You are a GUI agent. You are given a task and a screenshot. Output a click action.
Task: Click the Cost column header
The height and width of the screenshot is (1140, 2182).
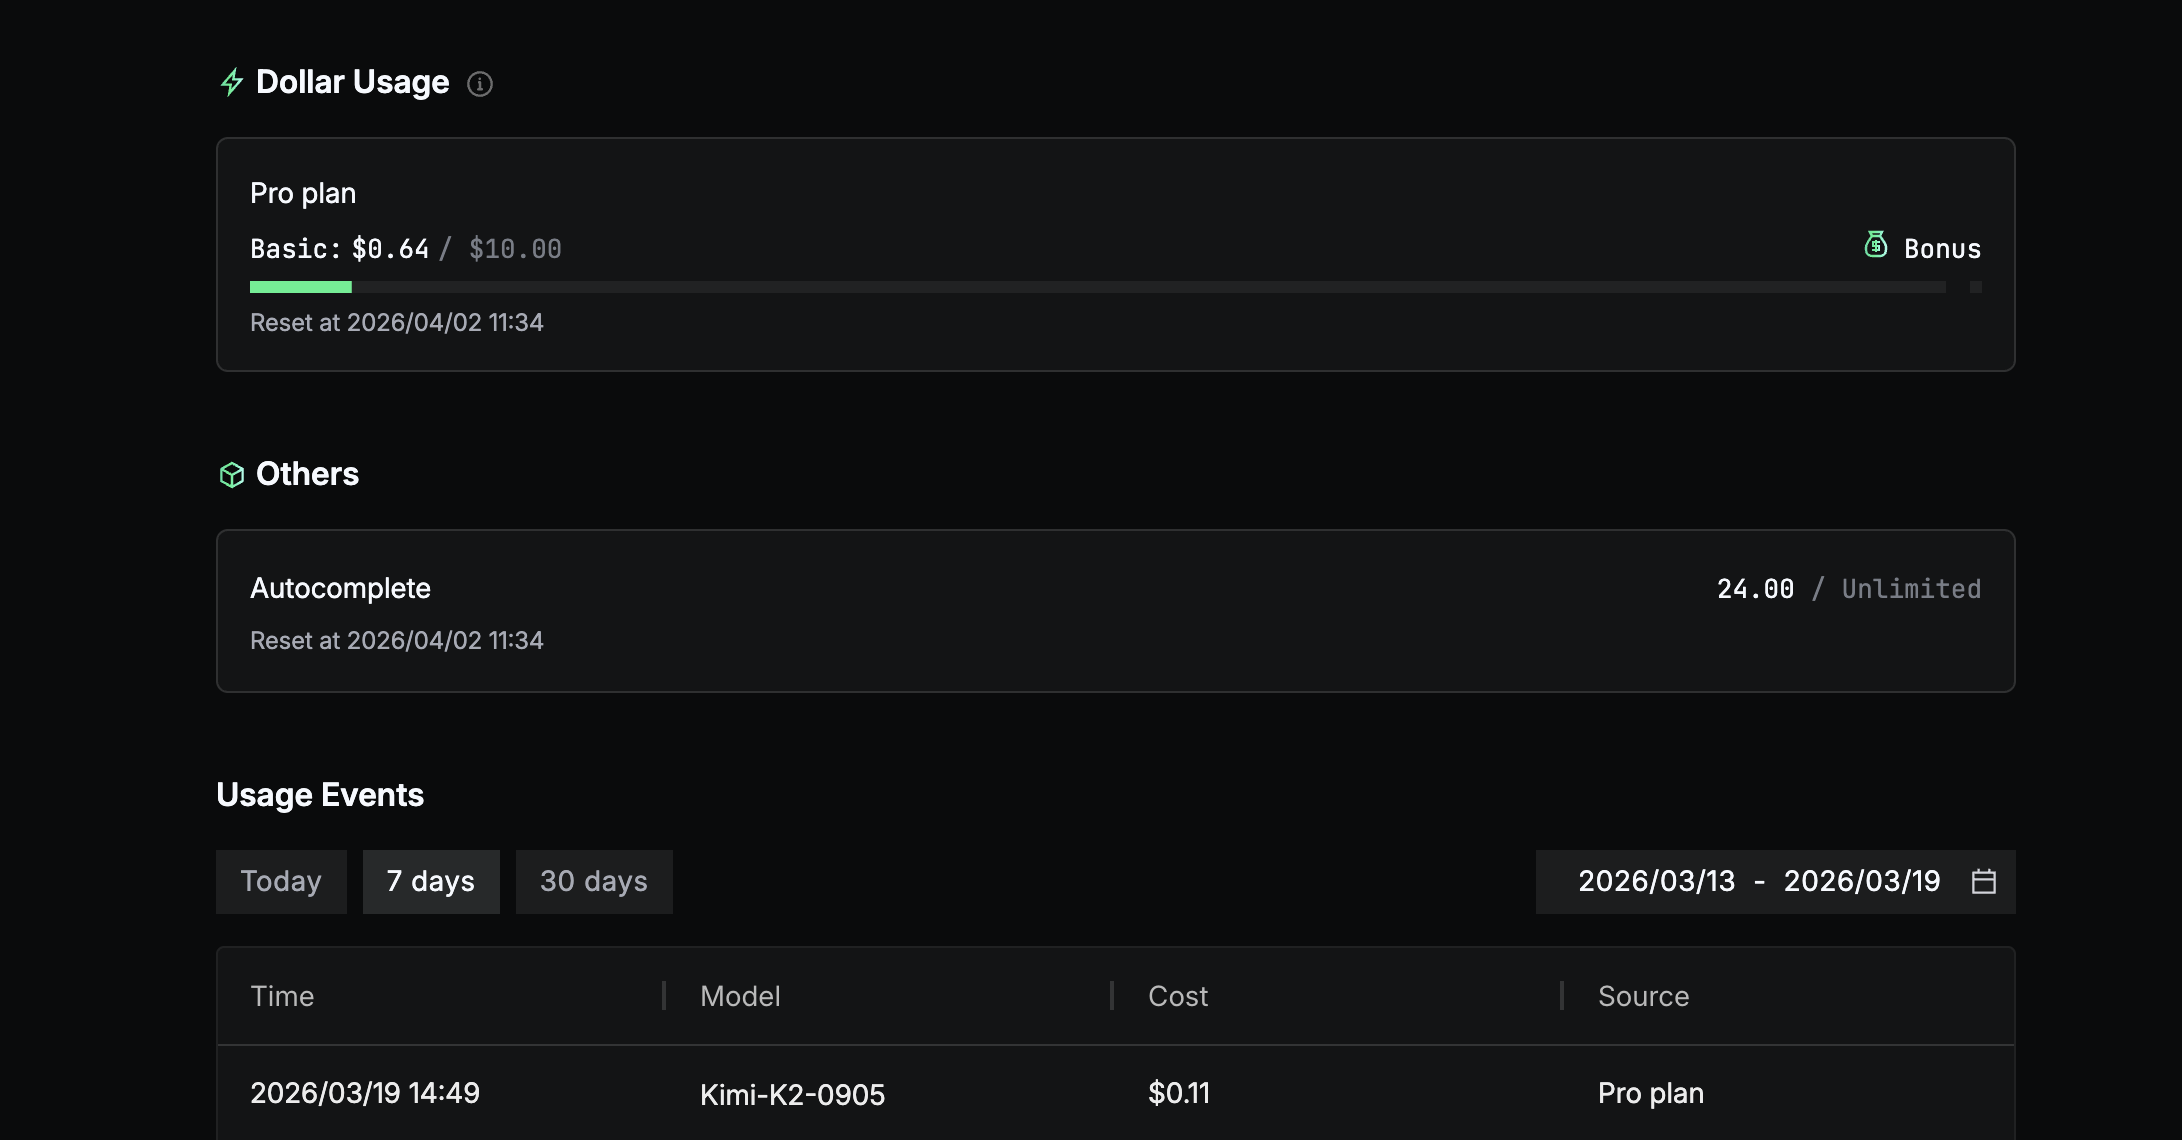[1178, 996]
